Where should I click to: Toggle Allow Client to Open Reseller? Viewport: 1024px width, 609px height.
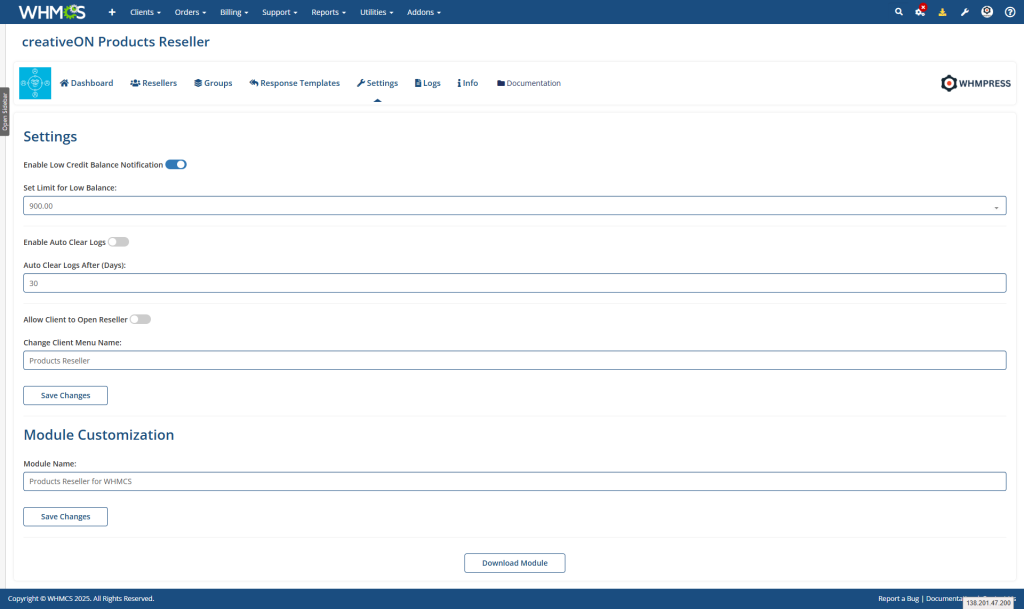point(139,319)
